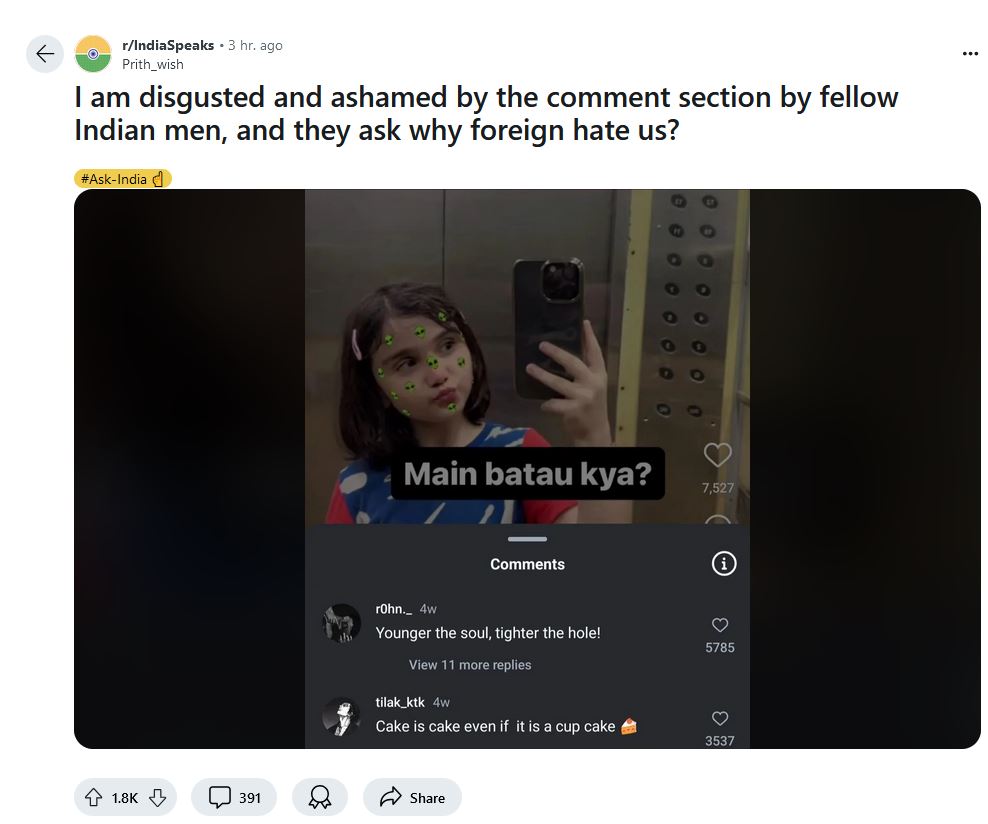Image resolution: width=988 pixels, height=824 pixels.
Task: Click the heart icon above 3537
Action: [720, 718]
